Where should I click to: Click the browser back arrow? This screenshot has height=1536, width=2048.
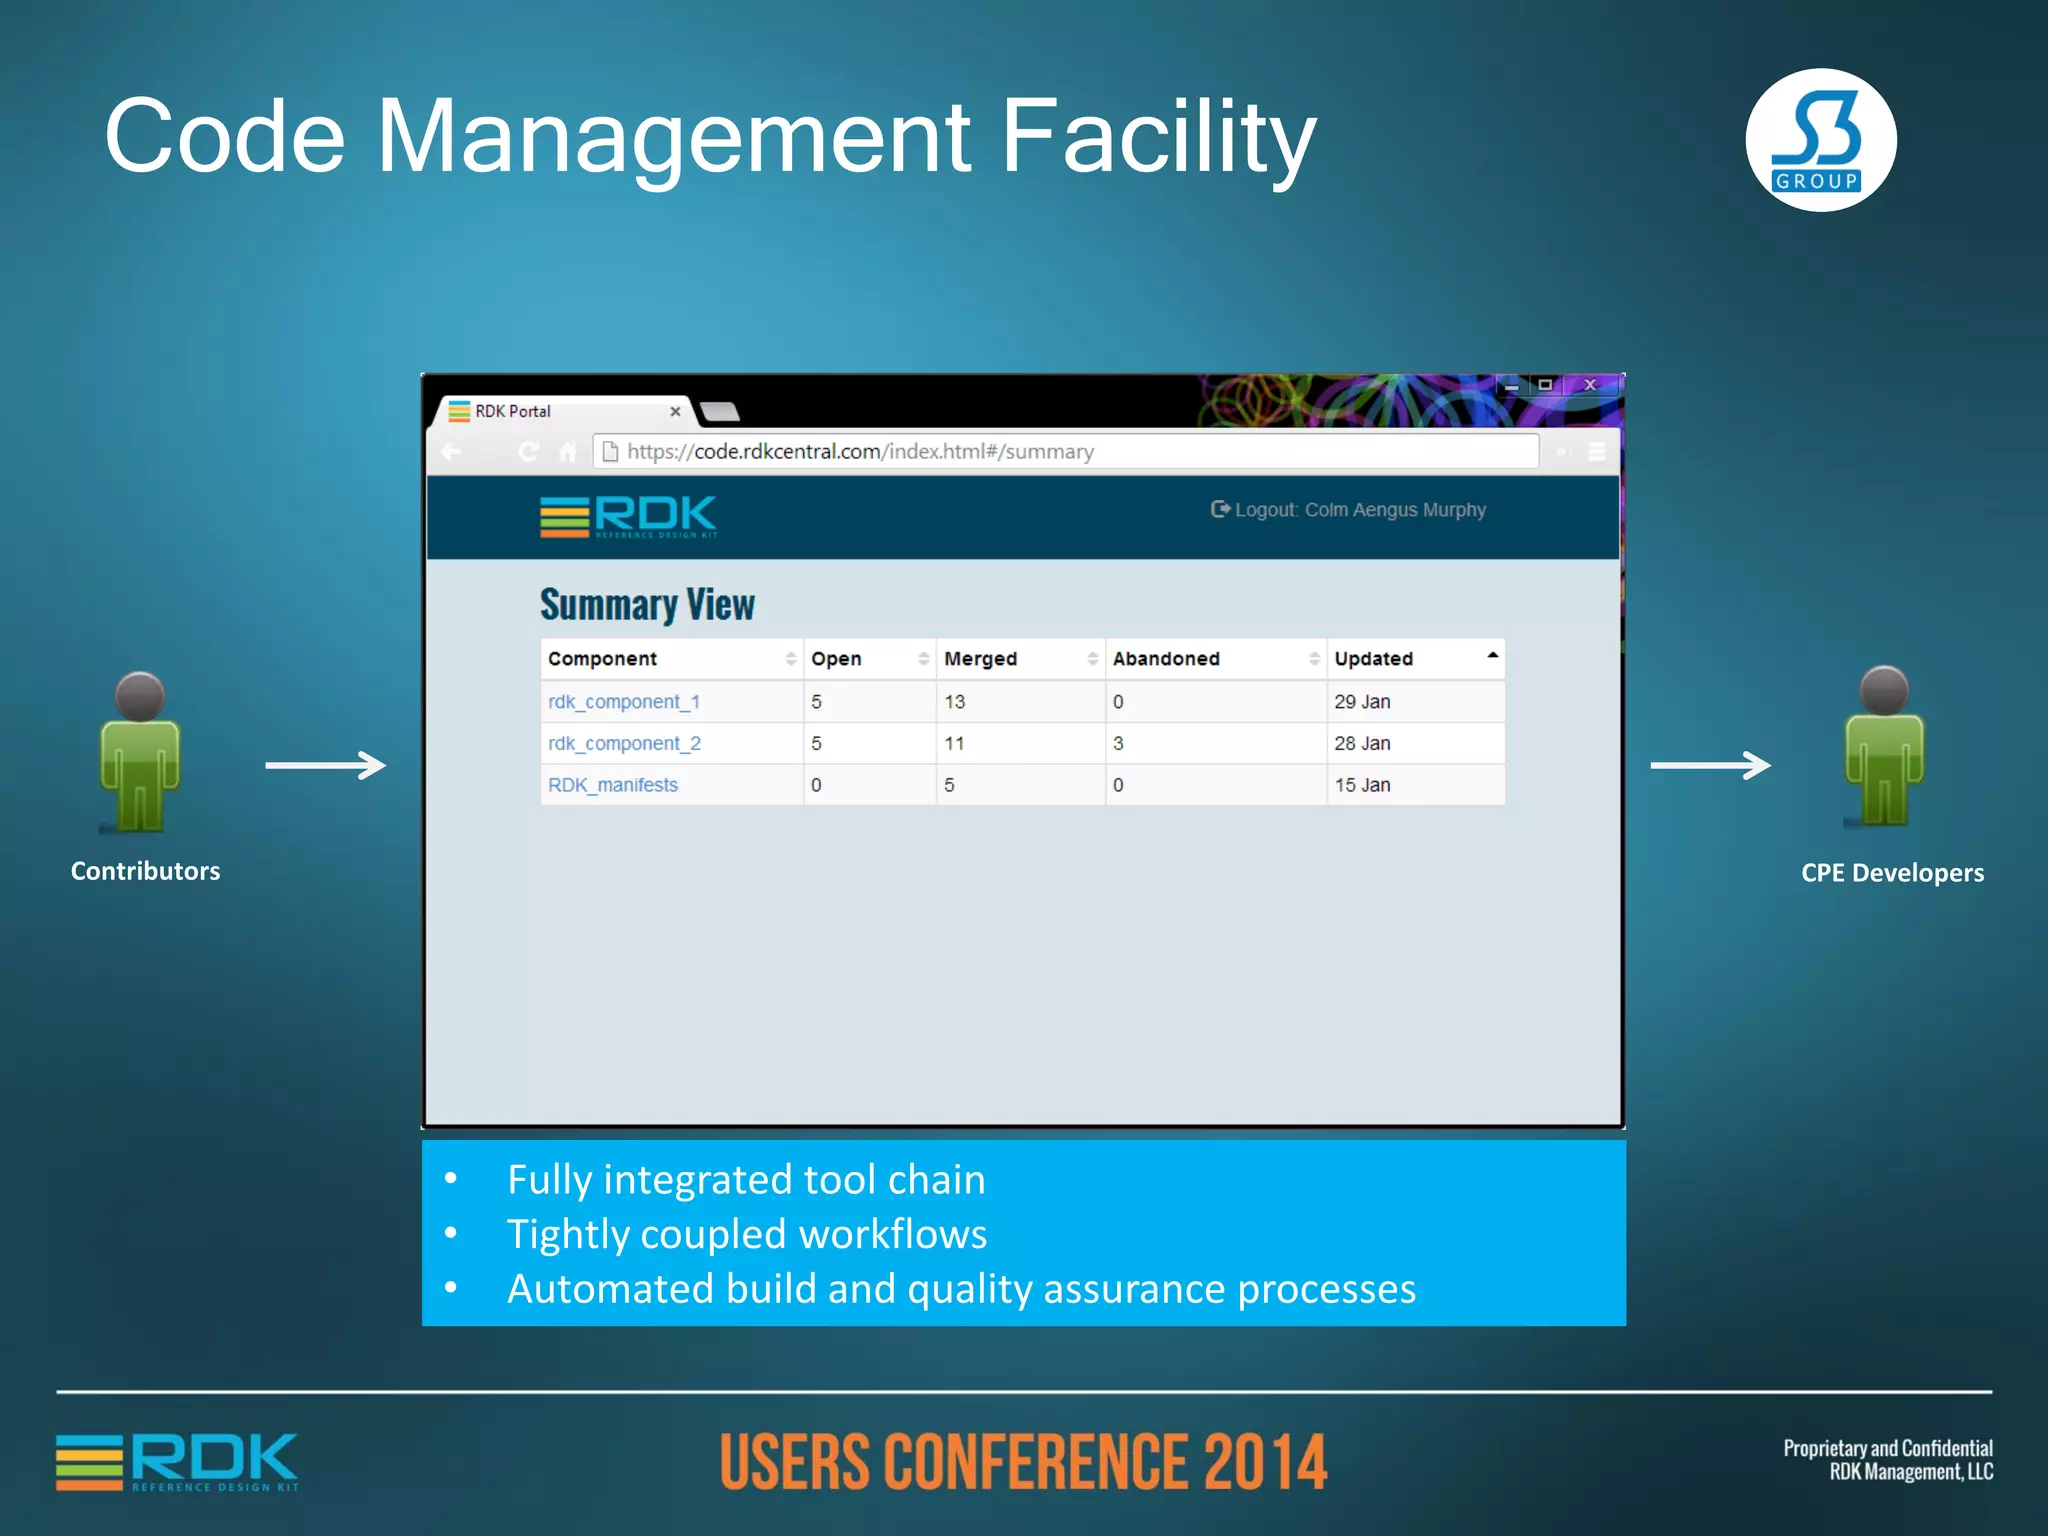tap(452, 452)
